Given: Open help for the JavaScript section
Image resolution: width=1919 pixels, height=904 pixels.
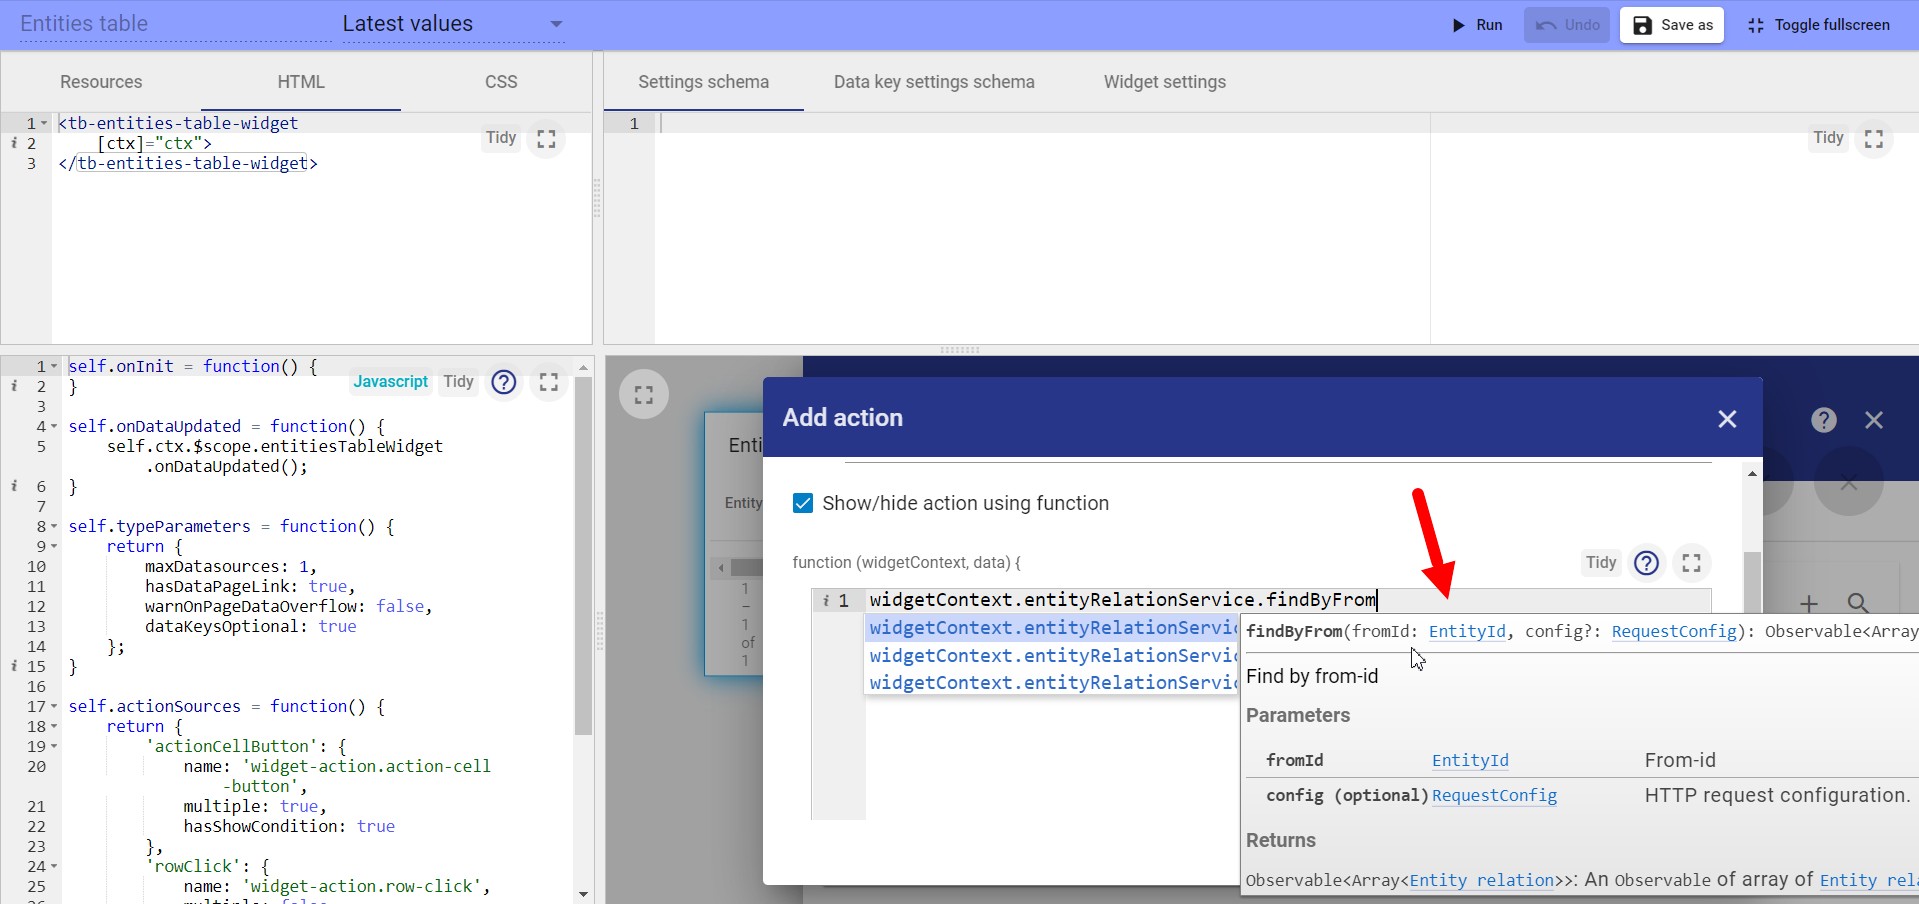Looking at the screenshot, I should coord(503,383).
